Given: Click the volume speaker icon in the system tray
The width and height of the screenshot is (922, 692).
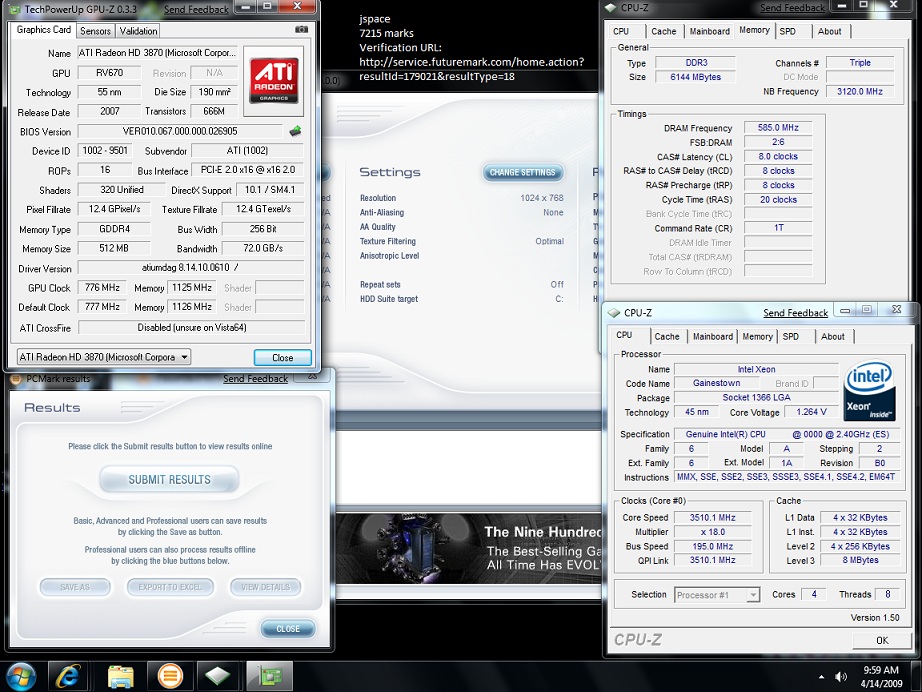Looking at the screenshot, I should tap(841, 677).
